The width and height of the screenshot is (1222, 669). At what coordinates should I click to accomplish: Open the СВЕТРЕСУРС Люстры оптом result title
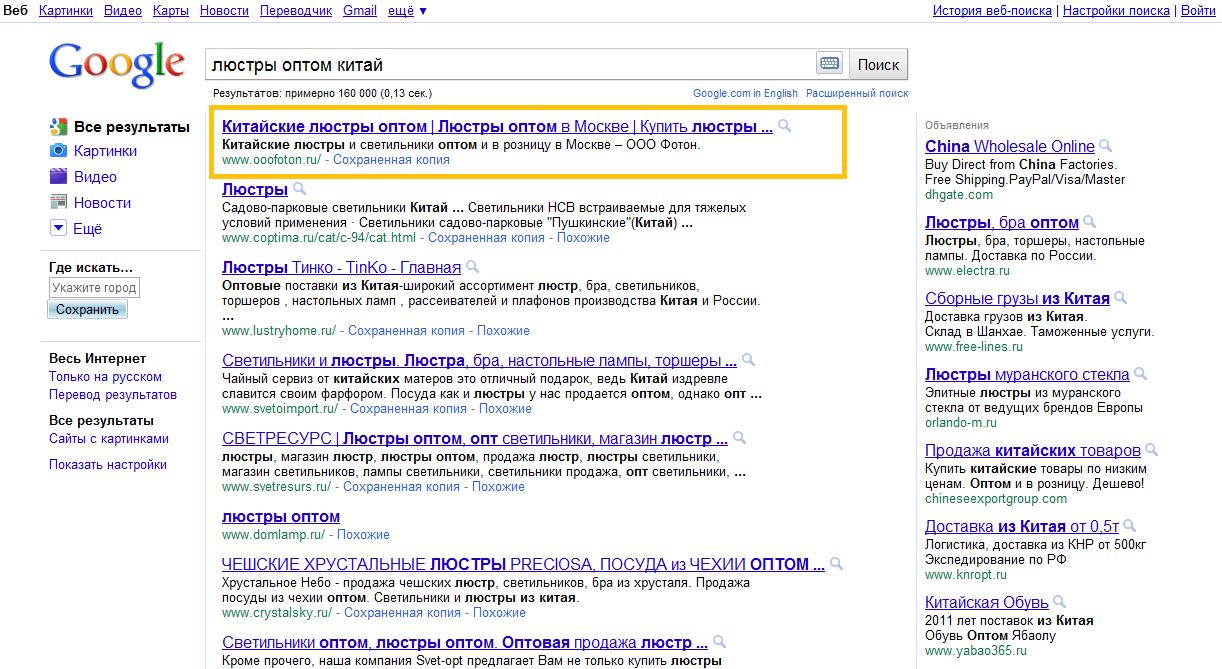(474, 439)
